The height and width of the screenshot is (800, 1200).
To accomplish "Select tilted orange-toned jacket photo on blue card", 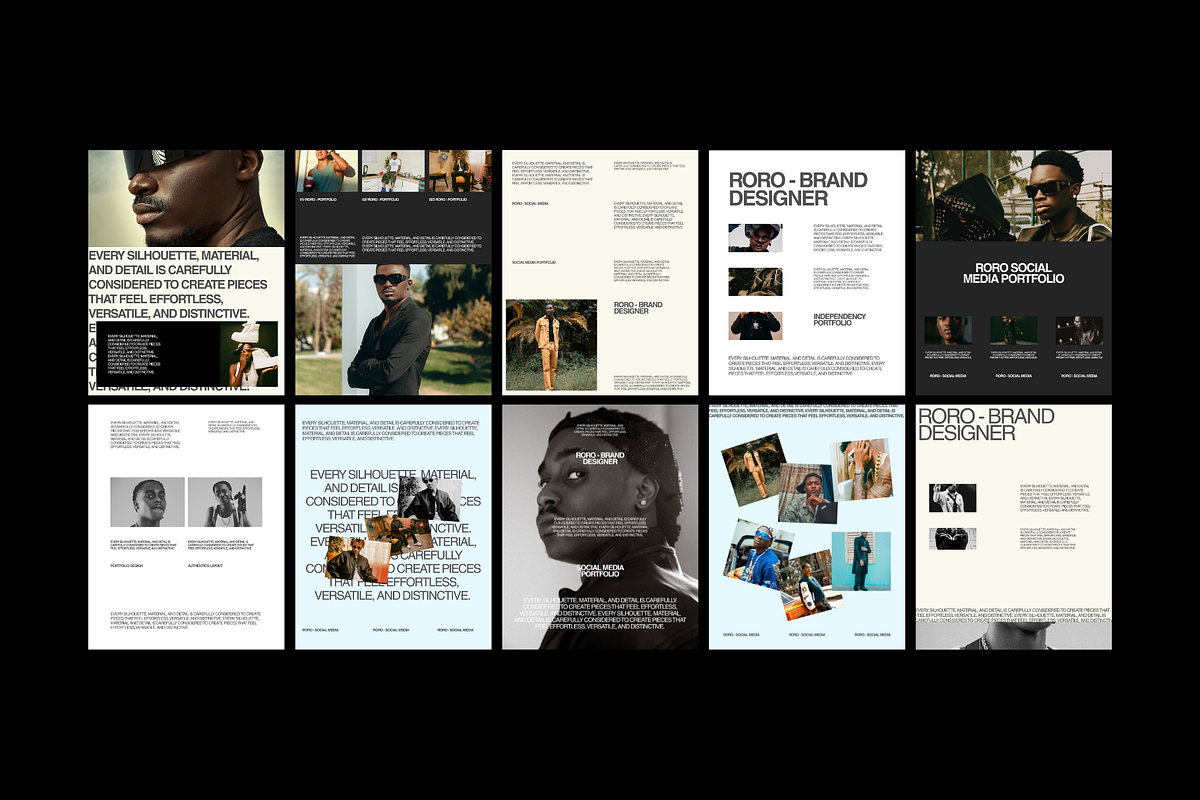I will click(x=356, y=560).
